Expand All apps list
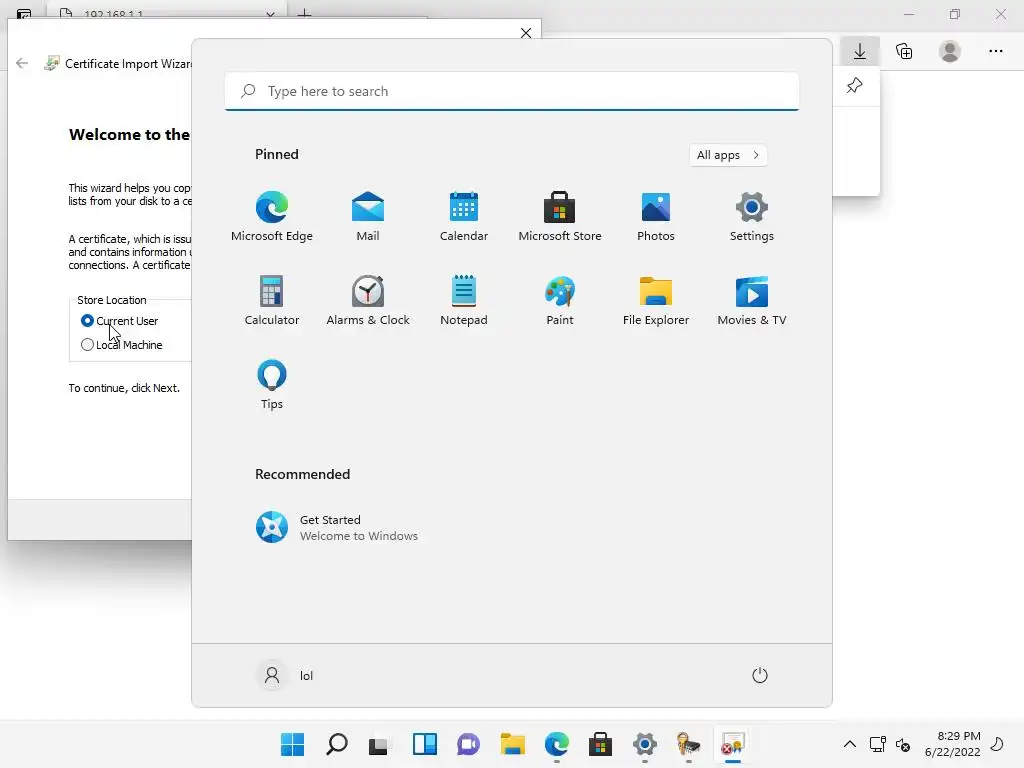The width and height of the screenshot is (1024, 768). coord(728,155)
